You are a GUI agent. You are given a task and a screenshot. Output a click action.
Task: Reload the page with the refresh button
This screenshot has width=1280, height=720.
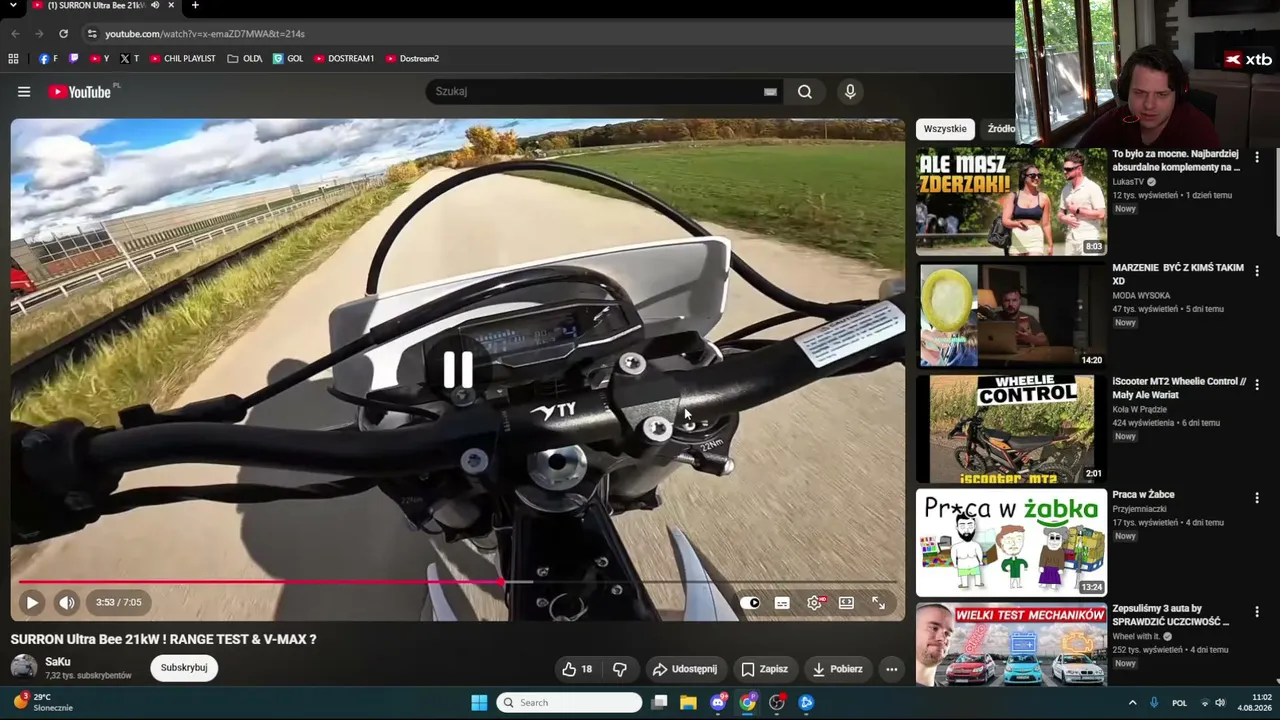pyautogui.click(x=63, y=33)
